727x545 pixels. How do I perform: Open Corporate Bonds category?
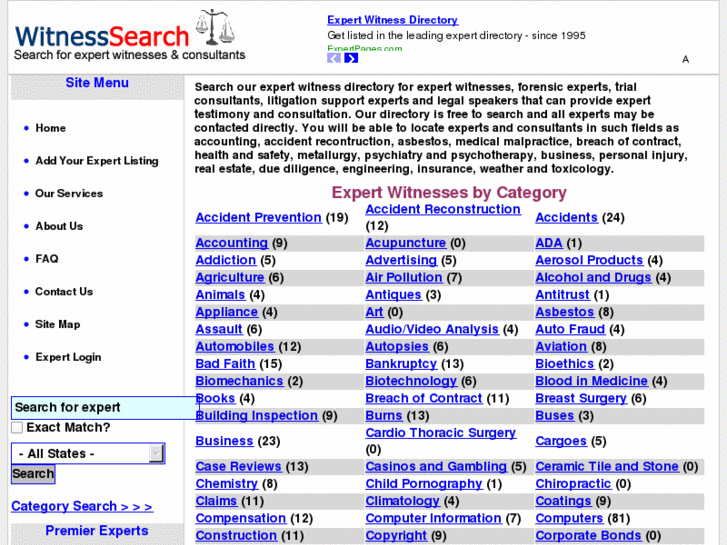click(588, 535)
